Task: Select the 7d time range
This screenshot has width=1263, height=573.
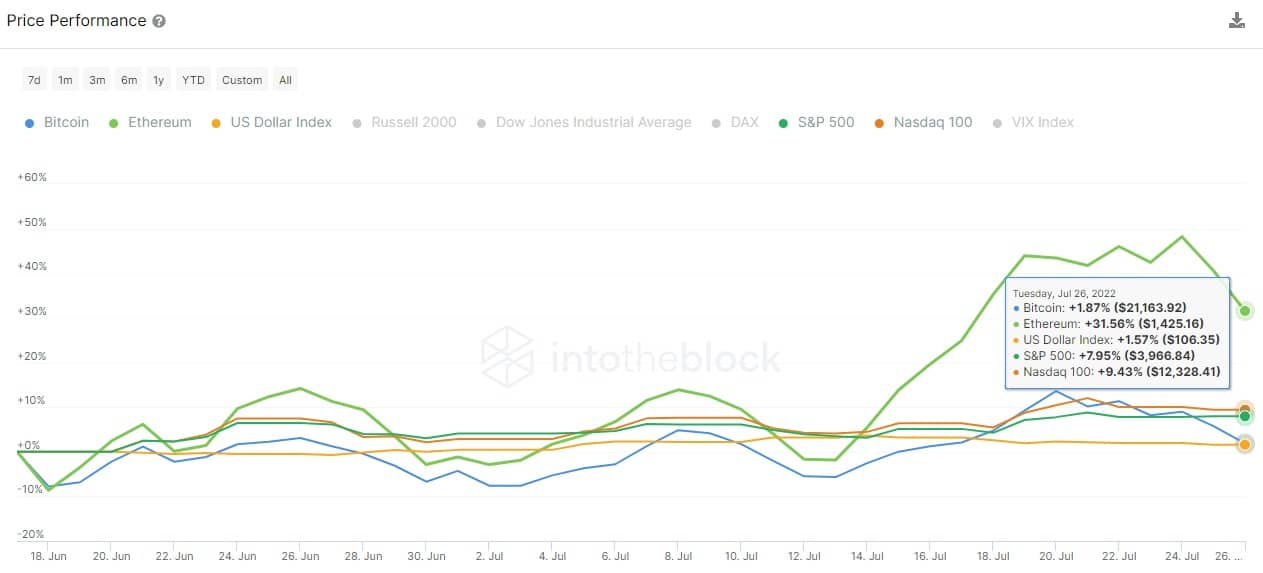Action: coord(34,80)
